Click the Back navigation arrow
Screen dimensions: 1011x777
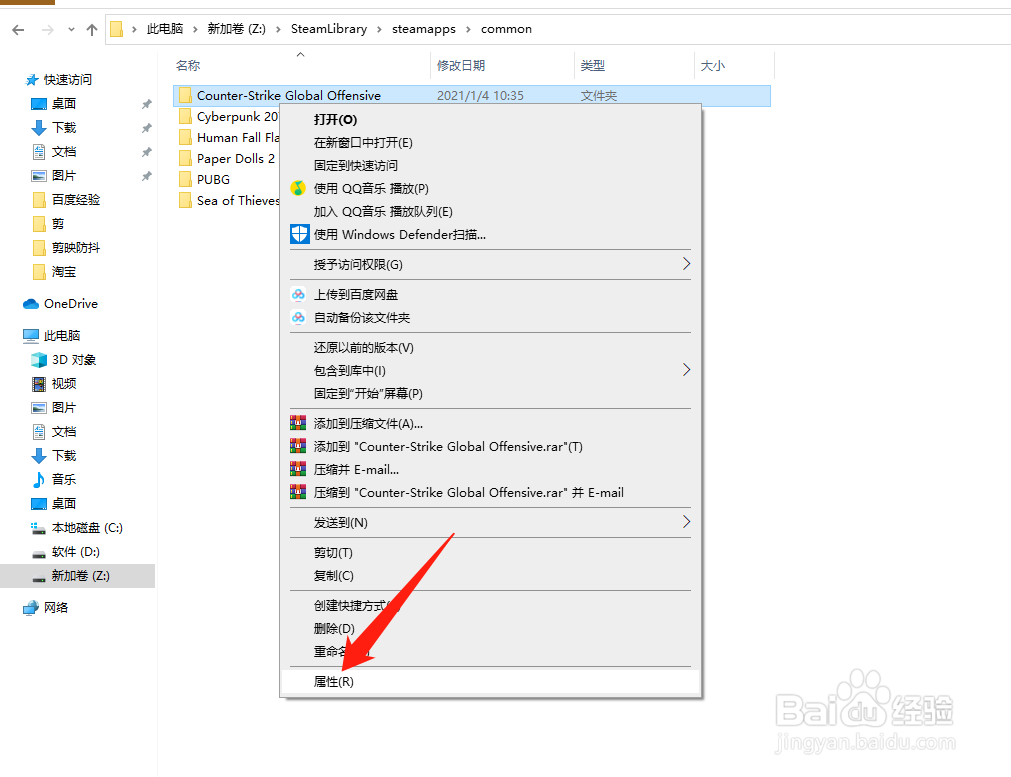coord(18,30)
